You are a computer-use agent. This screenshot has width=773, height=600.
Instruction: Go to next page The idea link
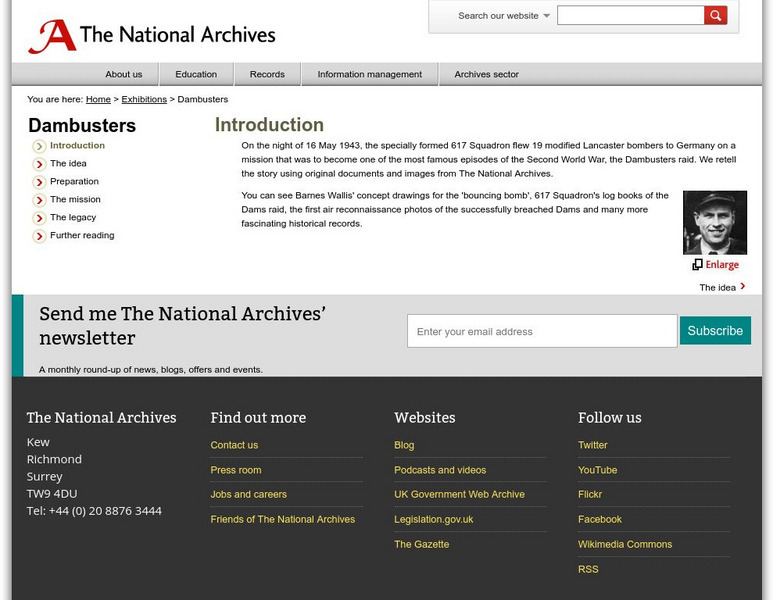pos(717,287)
